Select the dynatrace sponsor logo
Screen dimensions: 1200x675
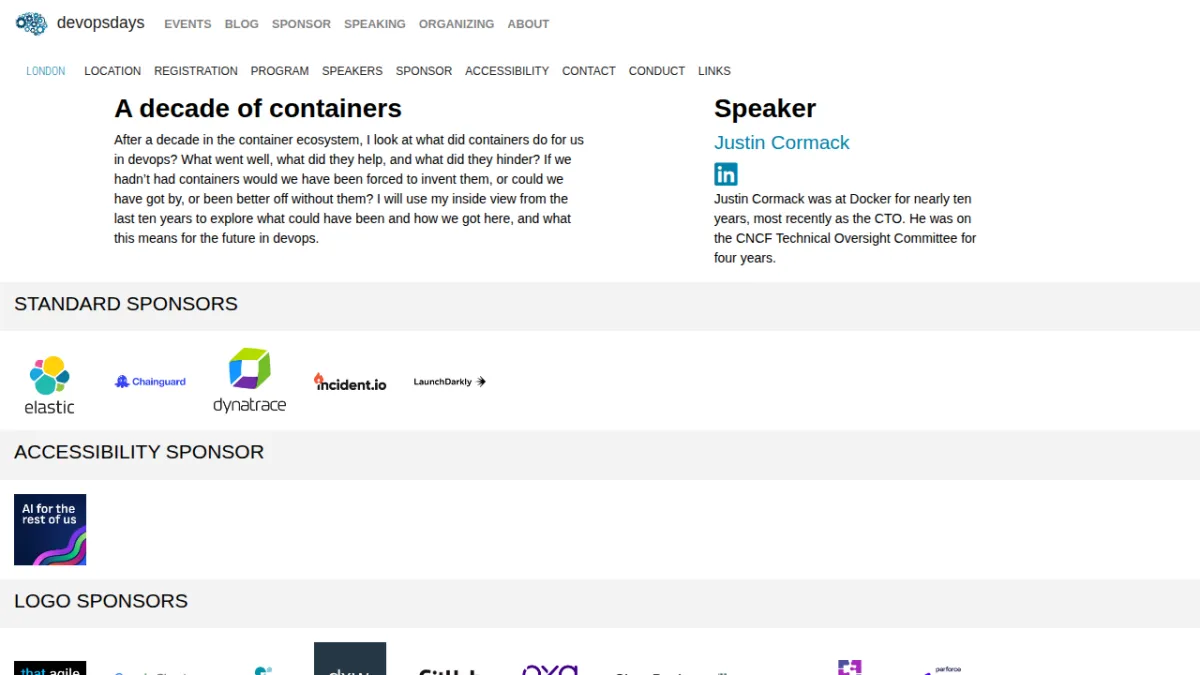(250, 381)
